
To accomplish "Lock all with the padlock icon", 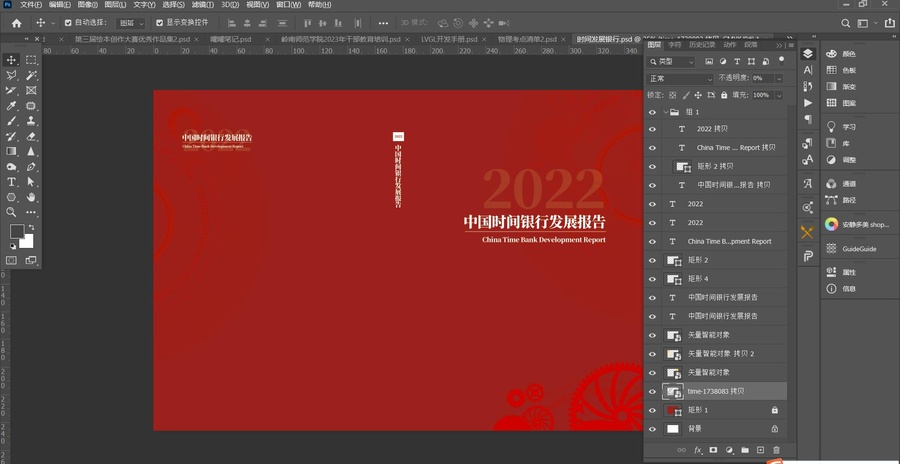I will click(x=724, y=95).
